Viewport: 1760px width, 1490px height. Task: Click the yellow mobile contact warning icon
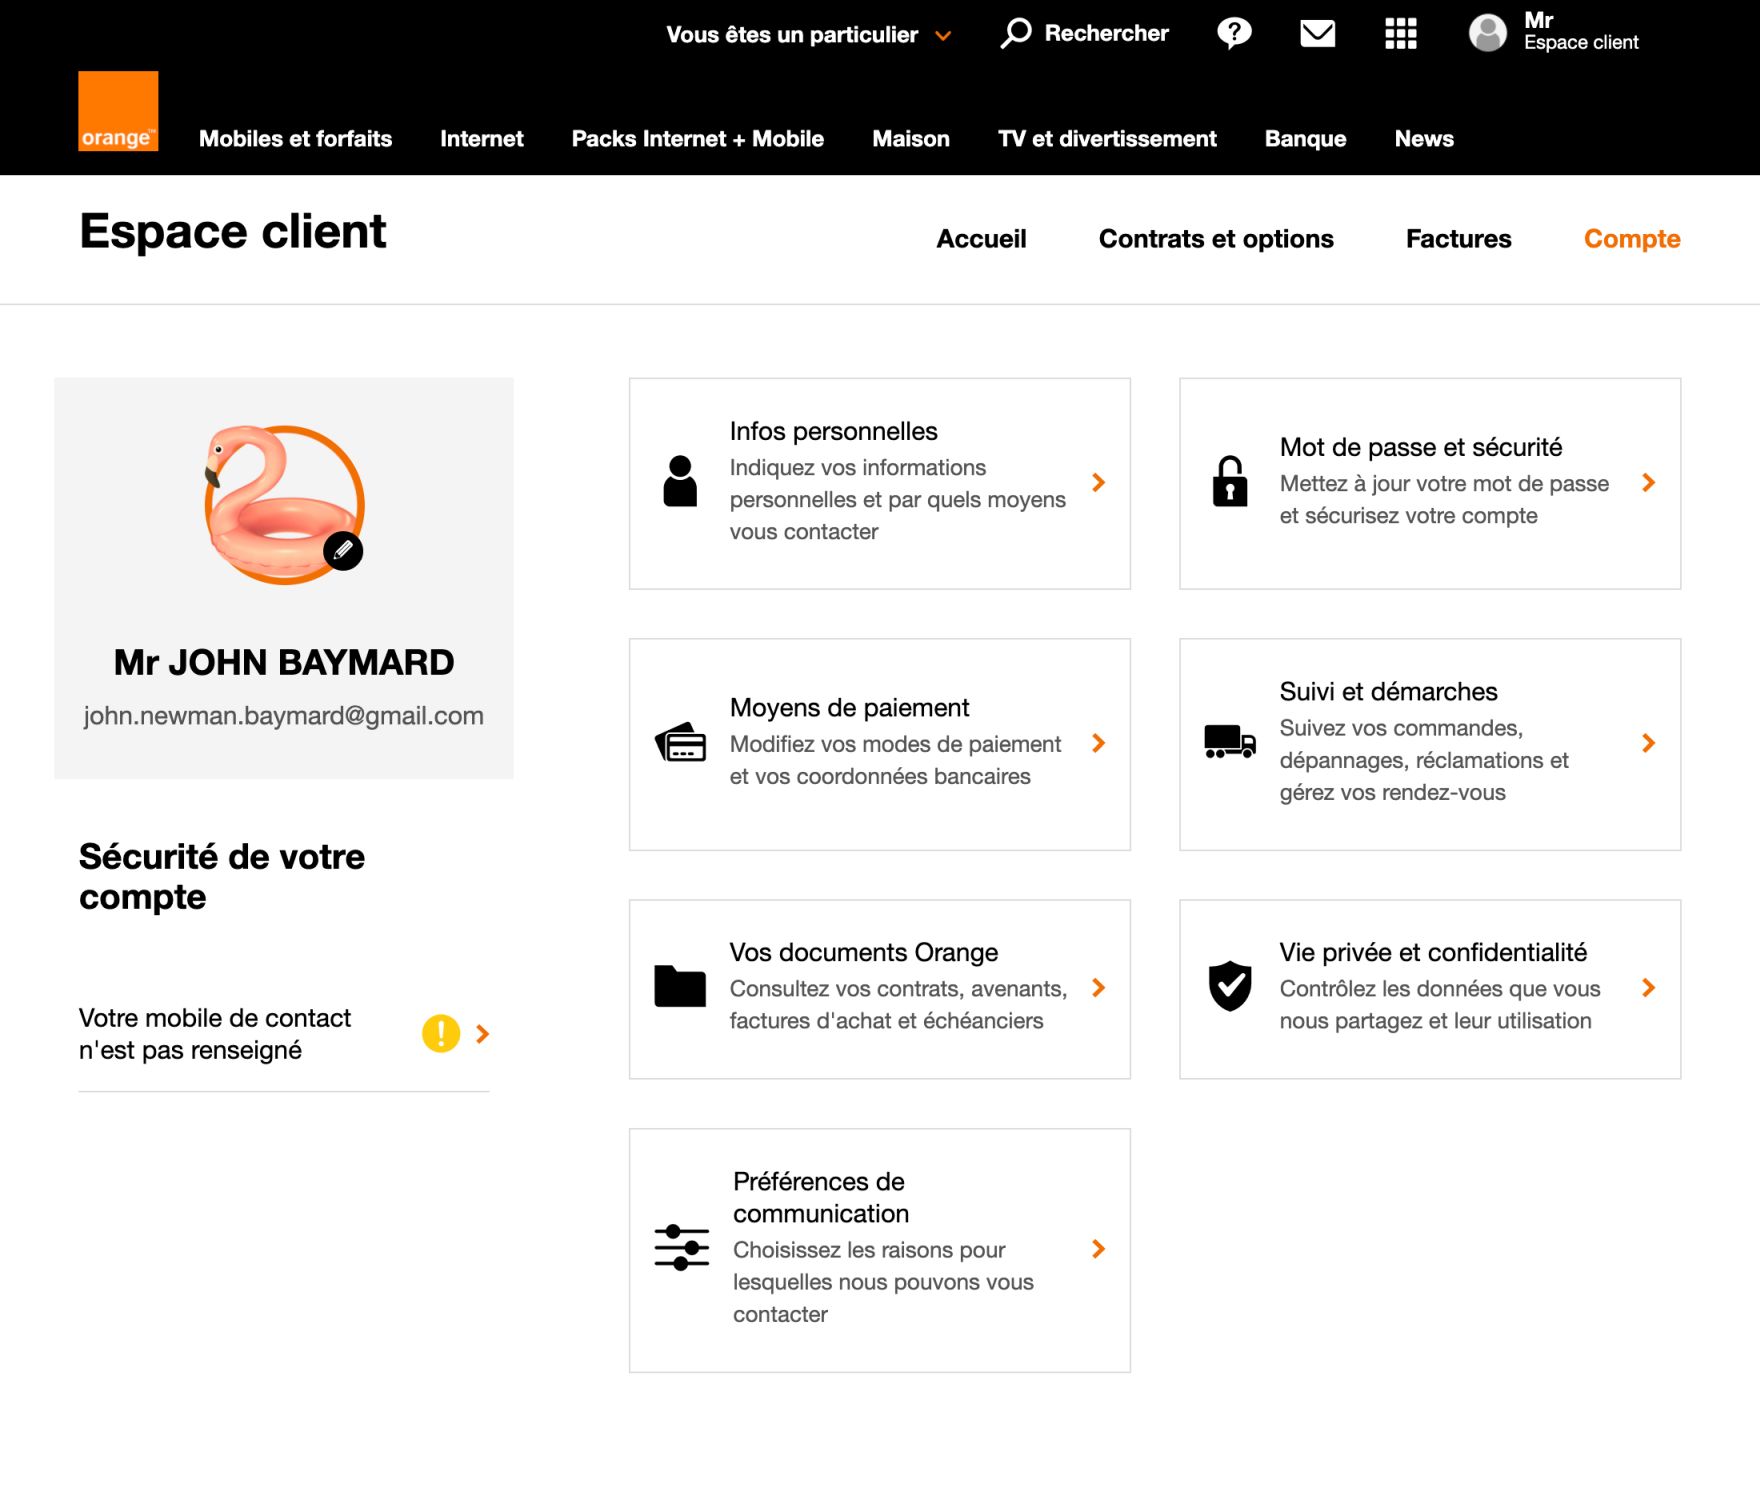(x=441, y=1033)
